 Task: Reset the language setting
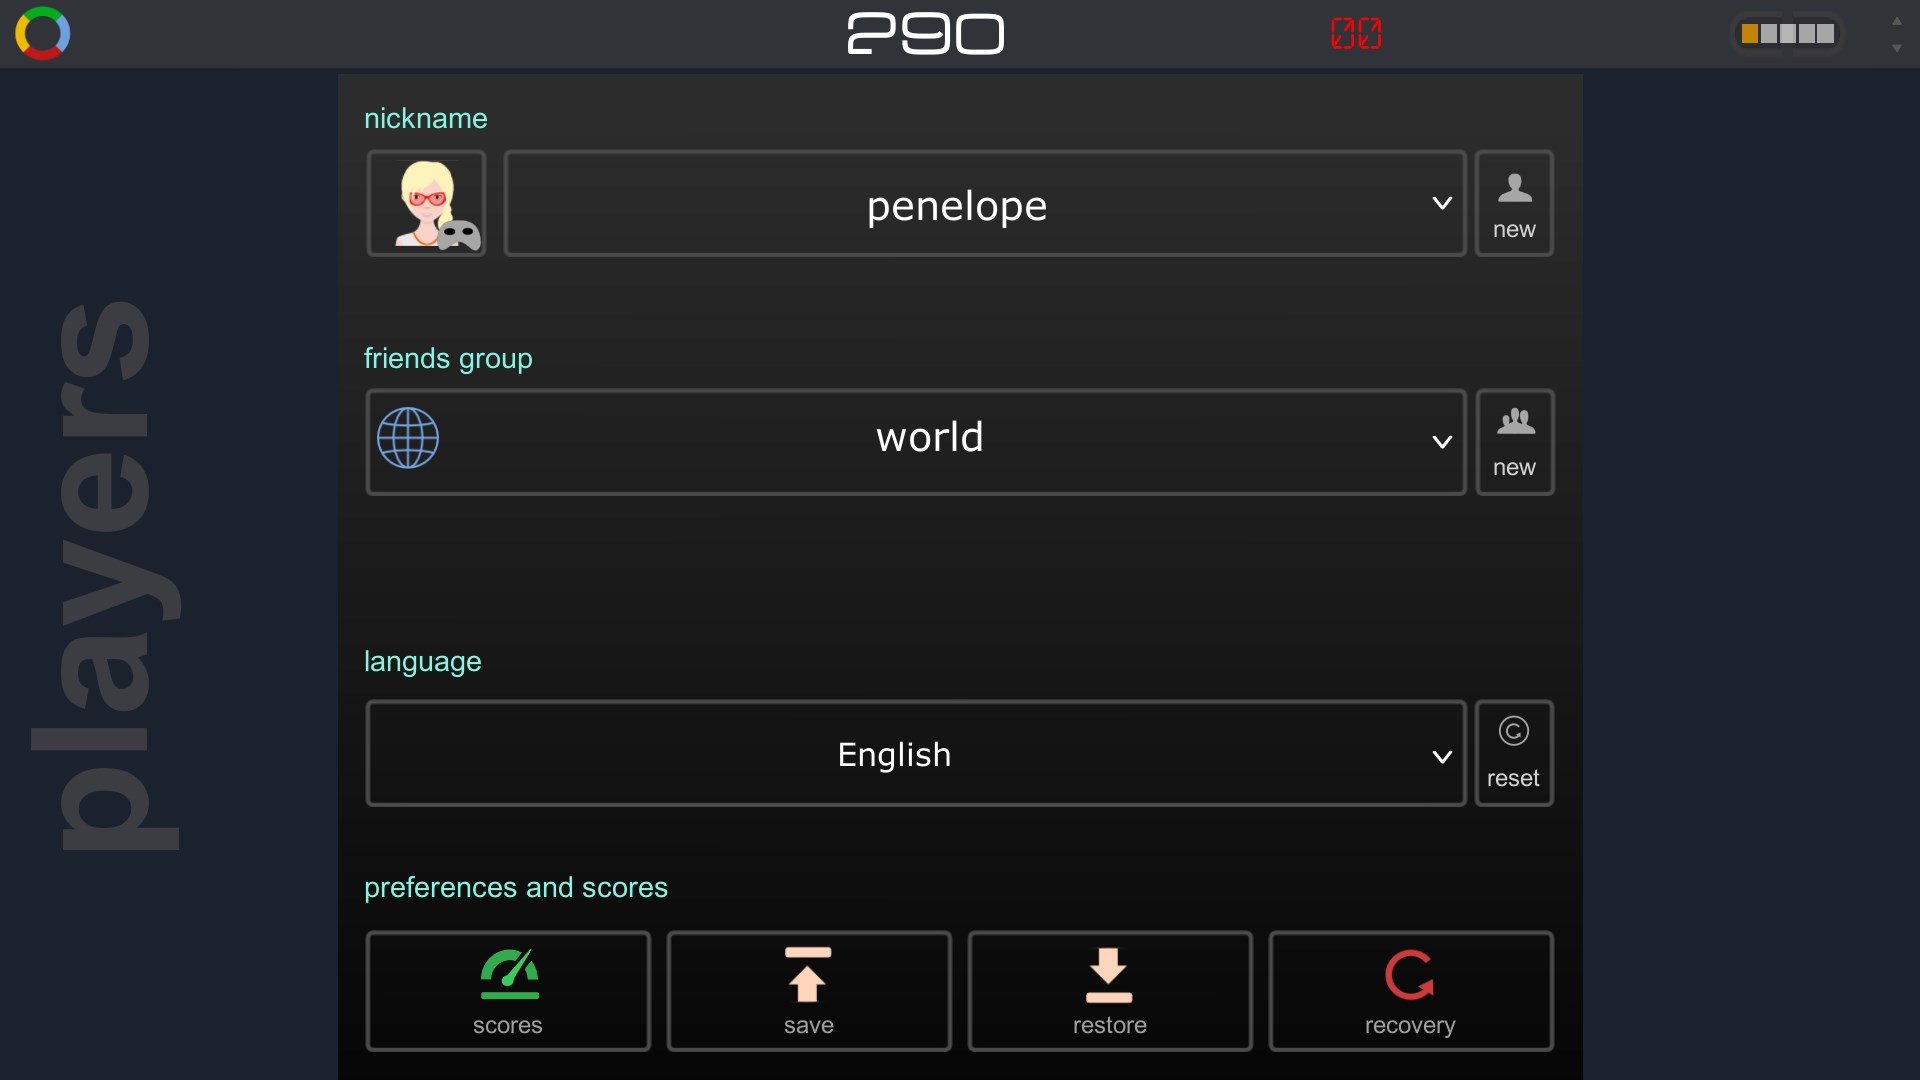click(1514, 753)
